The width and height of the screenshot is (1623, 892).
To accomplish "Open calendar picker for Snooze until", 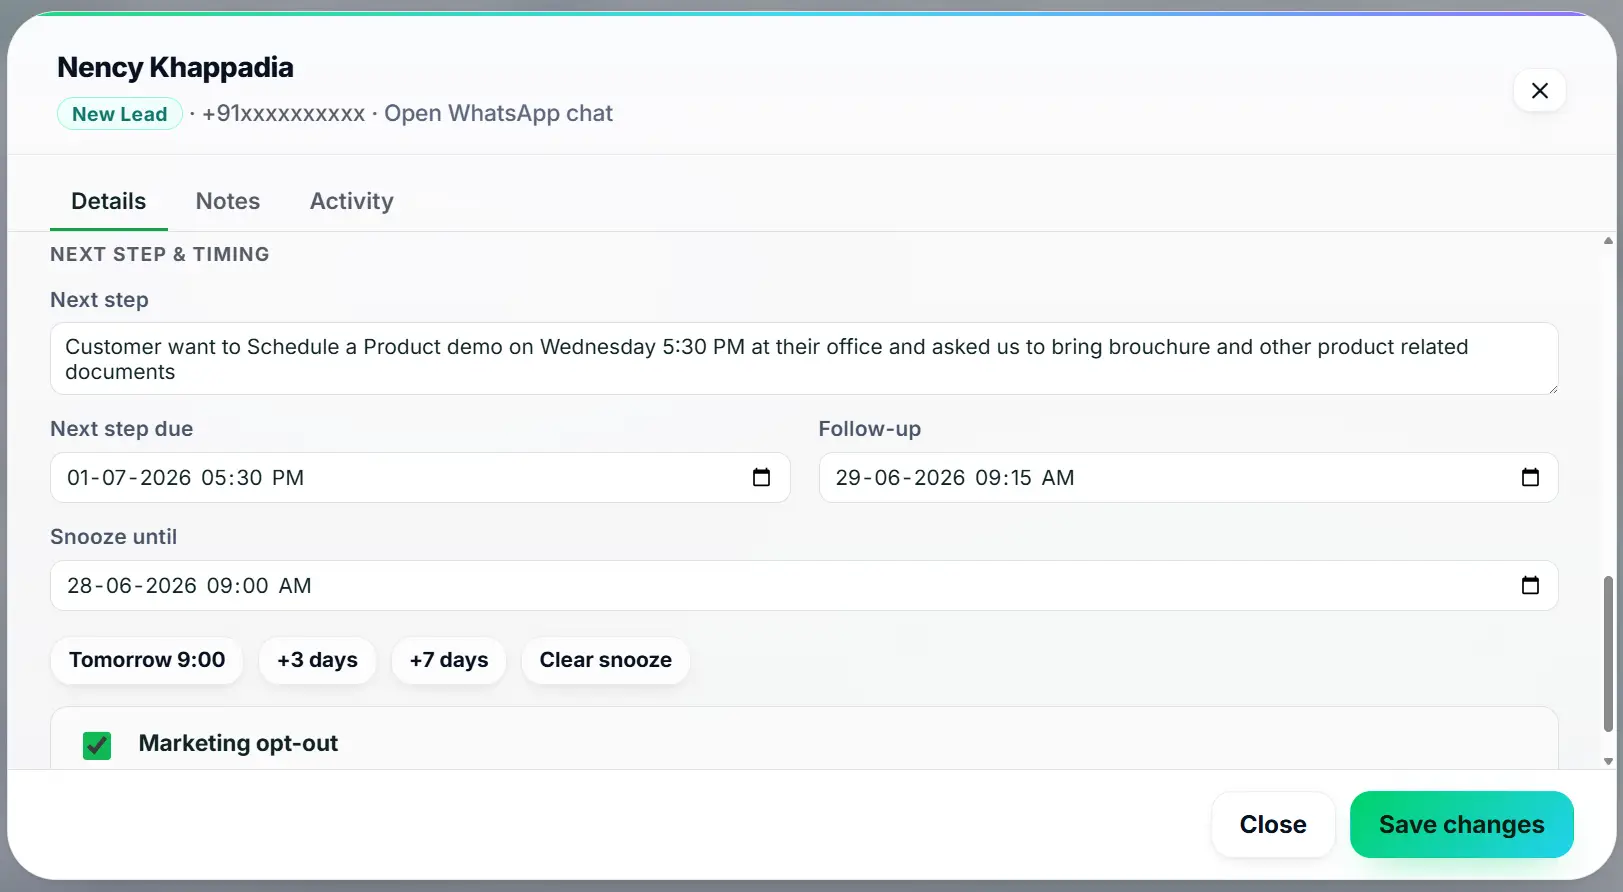I will (x=1530, y=585).
